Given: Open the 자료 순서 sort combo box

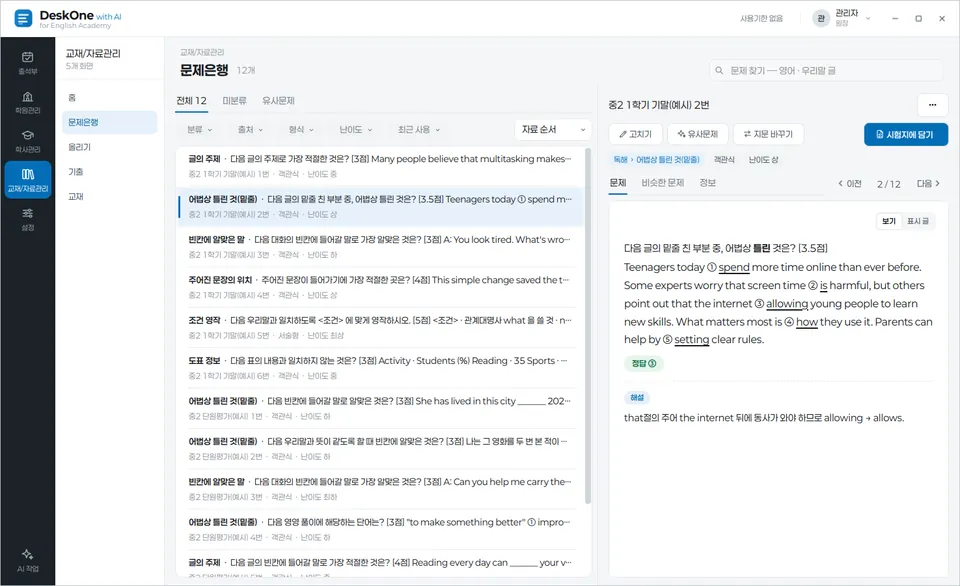Looking at the screenshot, I should pos(553,130).
